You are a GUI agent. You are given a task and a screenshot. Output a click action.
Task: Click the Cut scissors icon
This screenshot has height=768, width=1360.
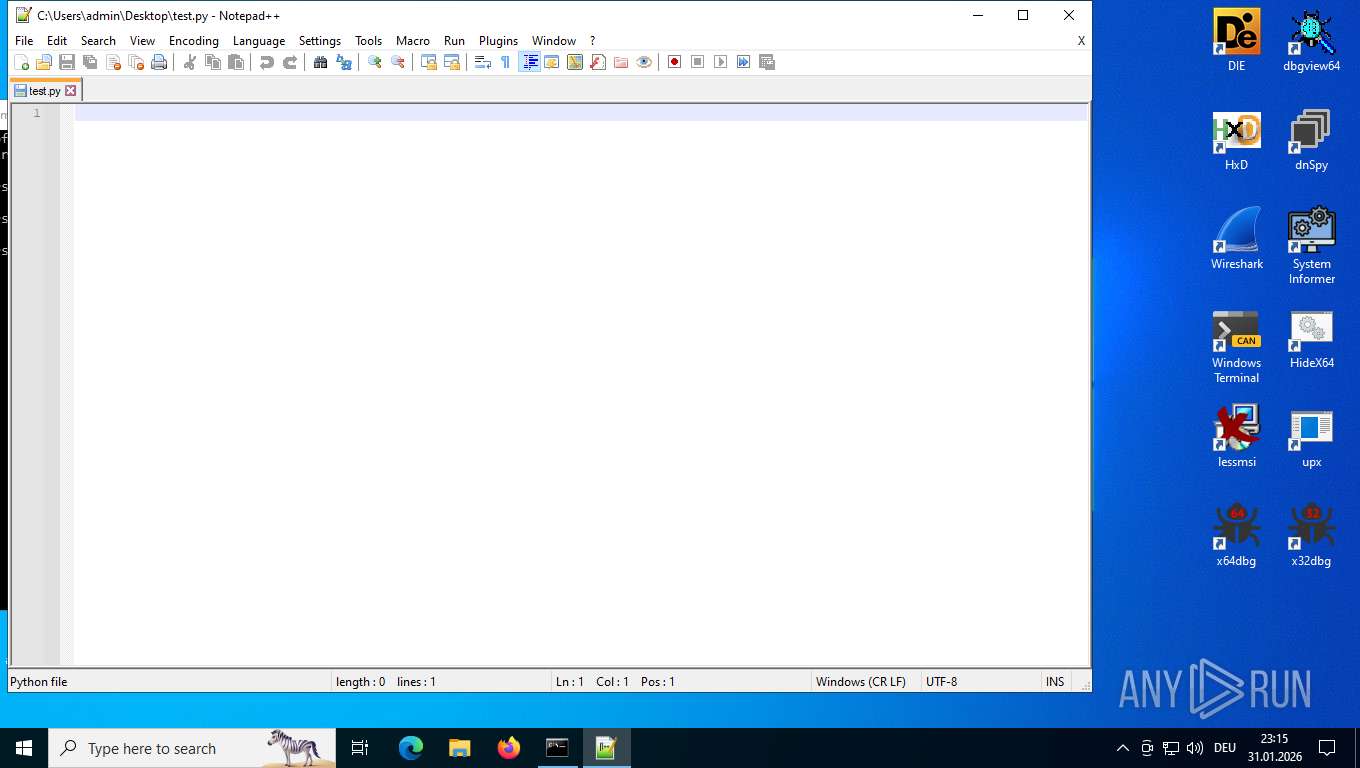click(x=190, y=62)
